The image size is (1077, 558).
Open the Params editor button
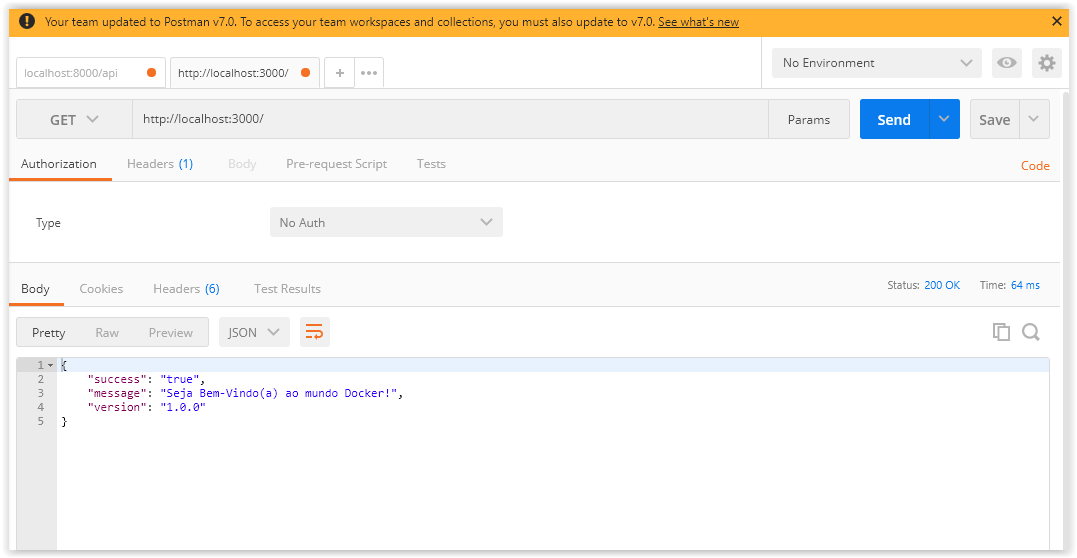pyautogui.click(x=808, y=120)
